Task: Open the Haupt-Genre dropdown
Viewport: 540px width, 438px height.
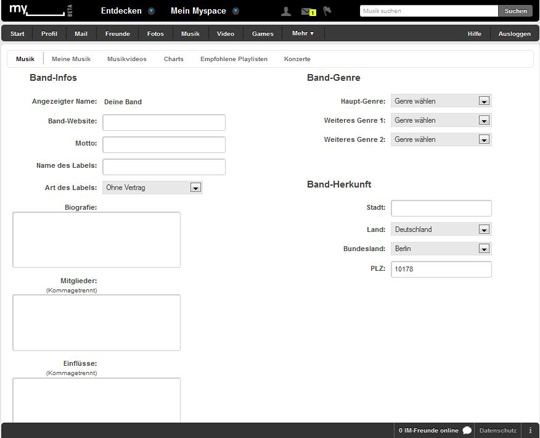Action: coord(441,101)
